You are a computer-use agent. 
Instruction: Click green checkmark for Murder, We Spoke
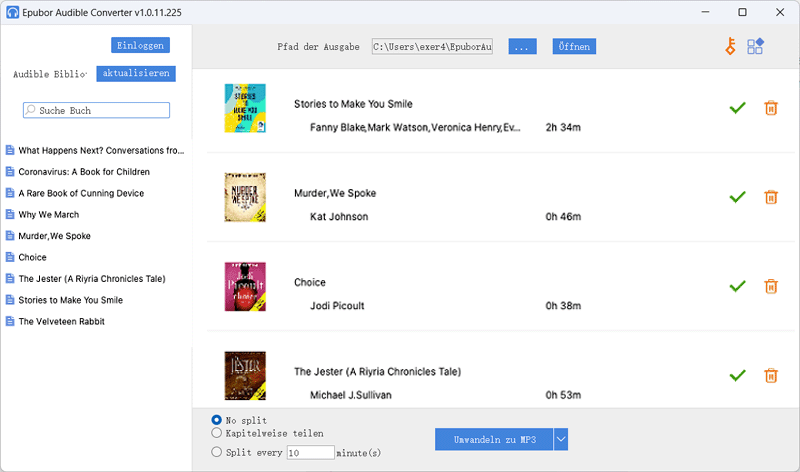coord(738,197)
